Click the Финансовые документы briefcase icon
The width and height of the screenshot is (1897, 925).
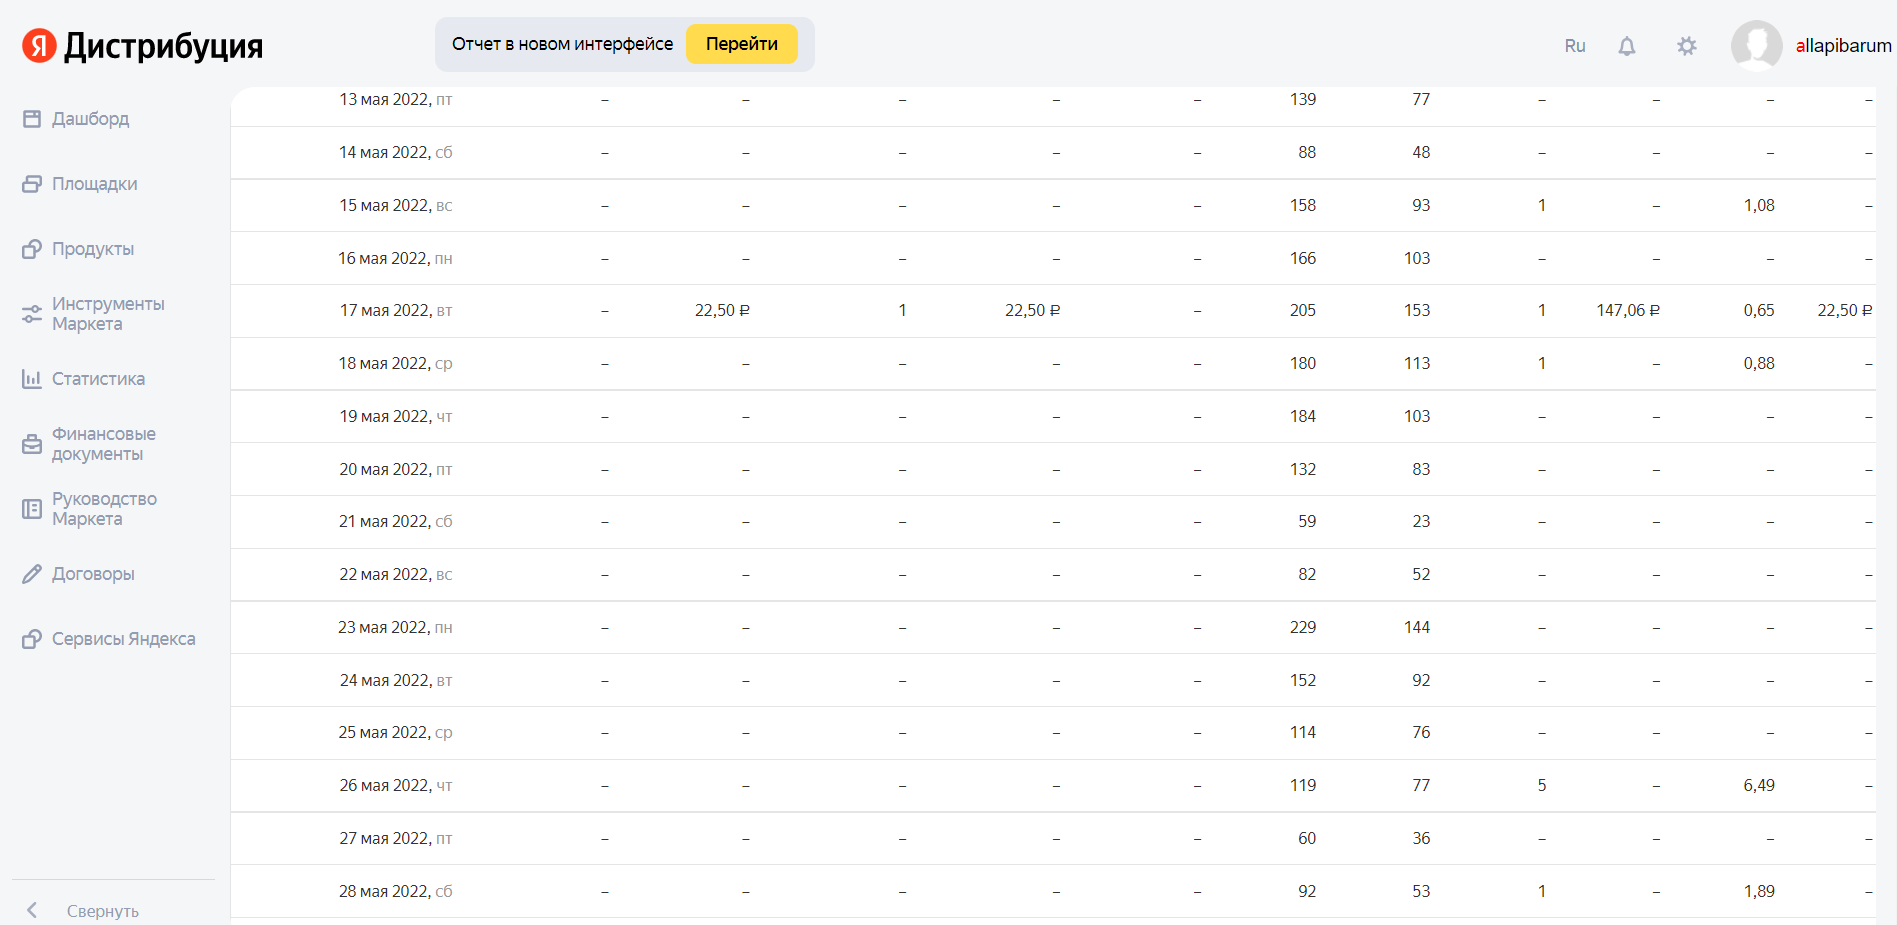point(32,444)
